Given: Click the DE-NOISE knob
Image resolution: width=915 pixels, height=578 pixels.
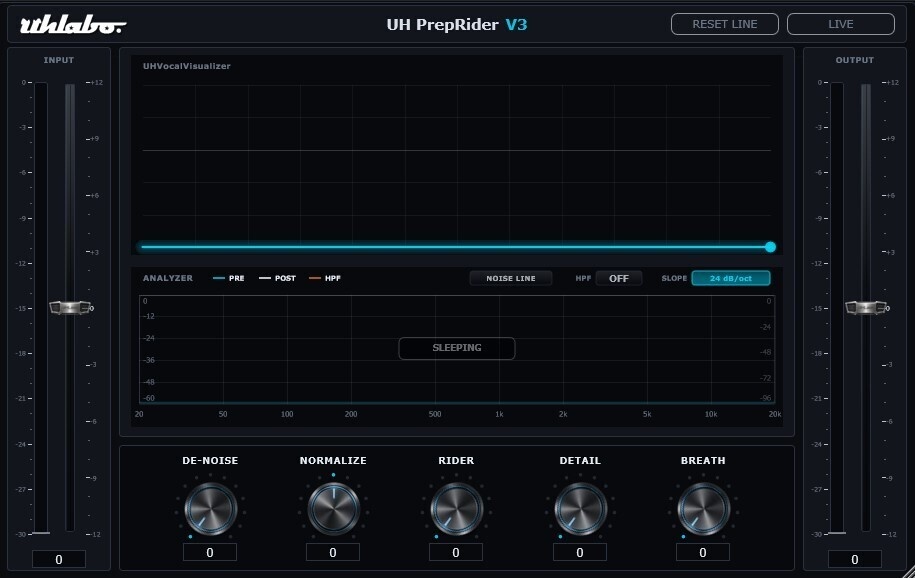Looking at the screenshot, I should point(210,509).
